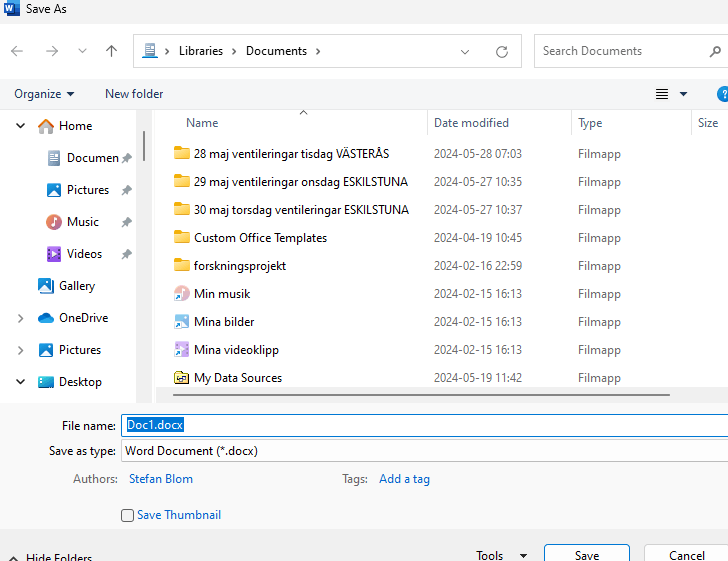
Task: Expand the lower Pictures tree node
Action: tap(20, 350)
